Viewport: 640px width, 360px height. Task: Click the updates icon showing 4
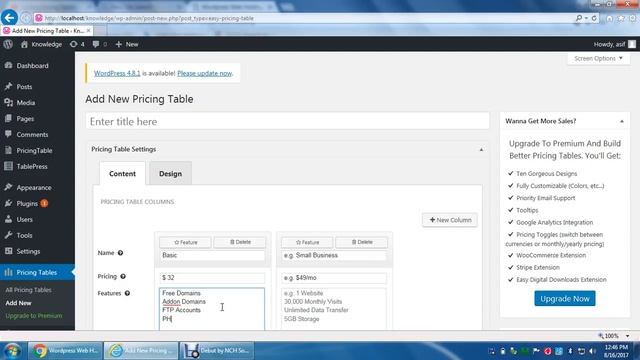77,44
